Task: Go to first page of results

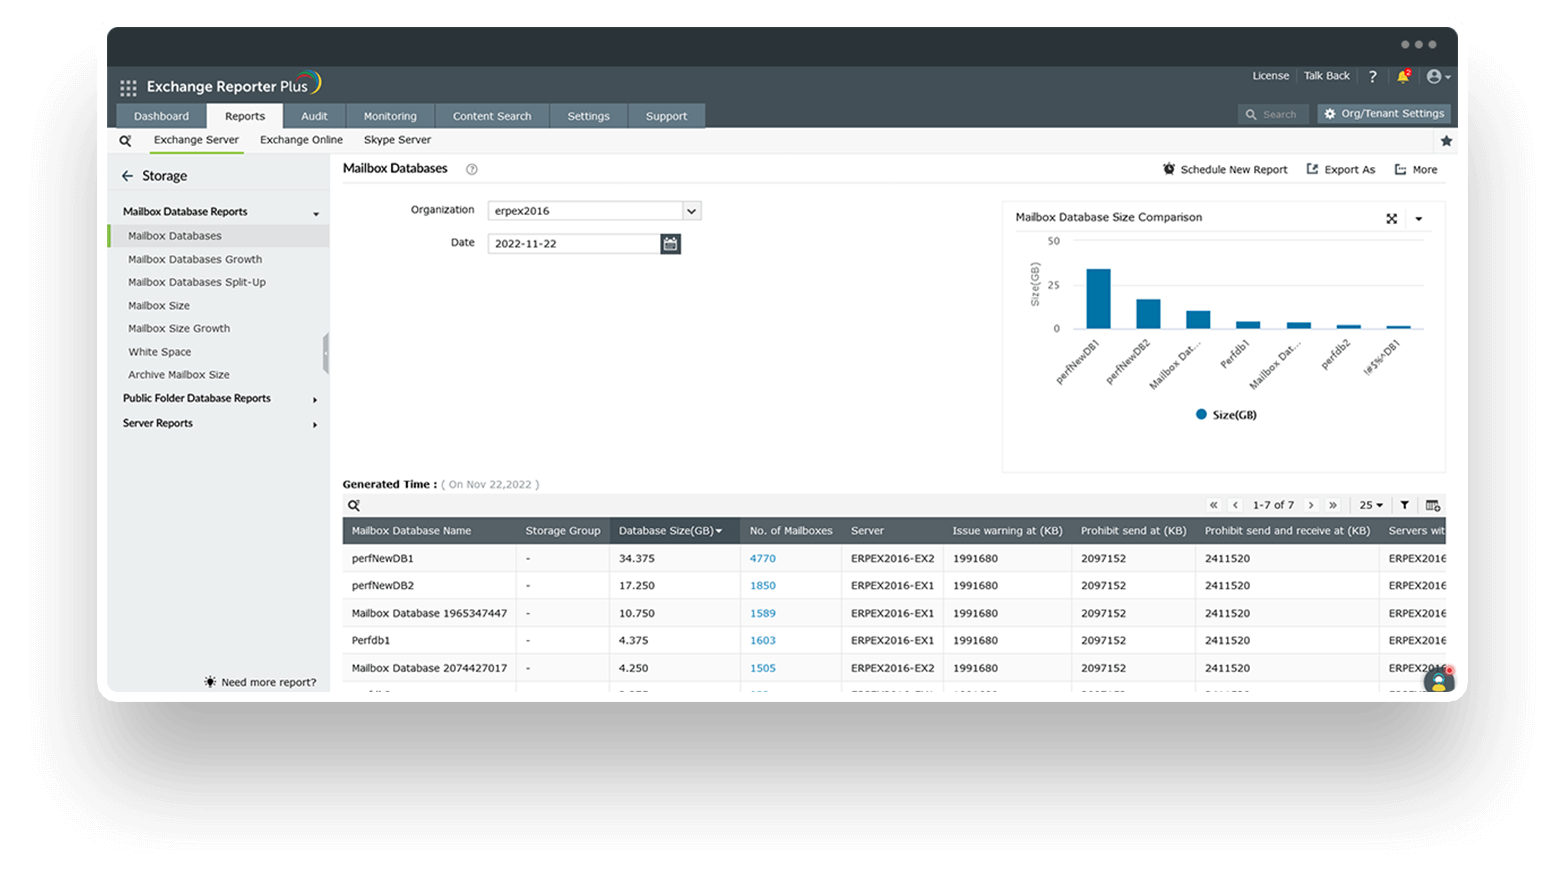Action: tap(1214, 505)
